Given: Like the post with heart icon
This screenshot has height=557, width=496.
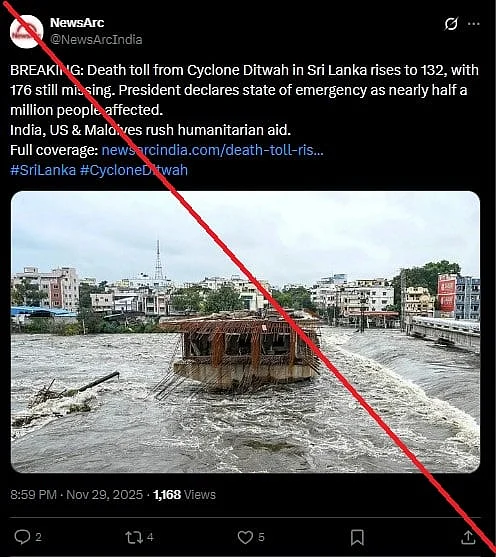Looking at the screenshot, I should click(x=245, y=537).
